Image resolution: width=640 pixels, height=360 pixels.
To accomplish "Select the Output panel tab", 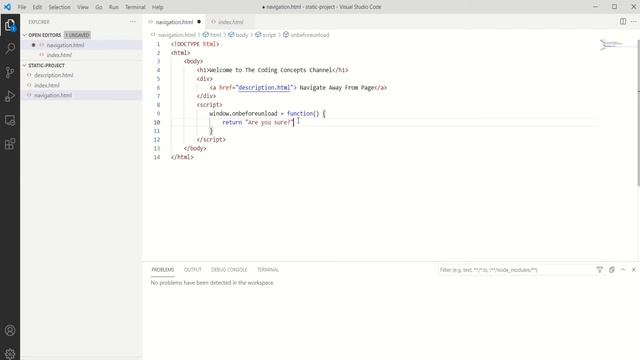I will [x=193, y=270].
